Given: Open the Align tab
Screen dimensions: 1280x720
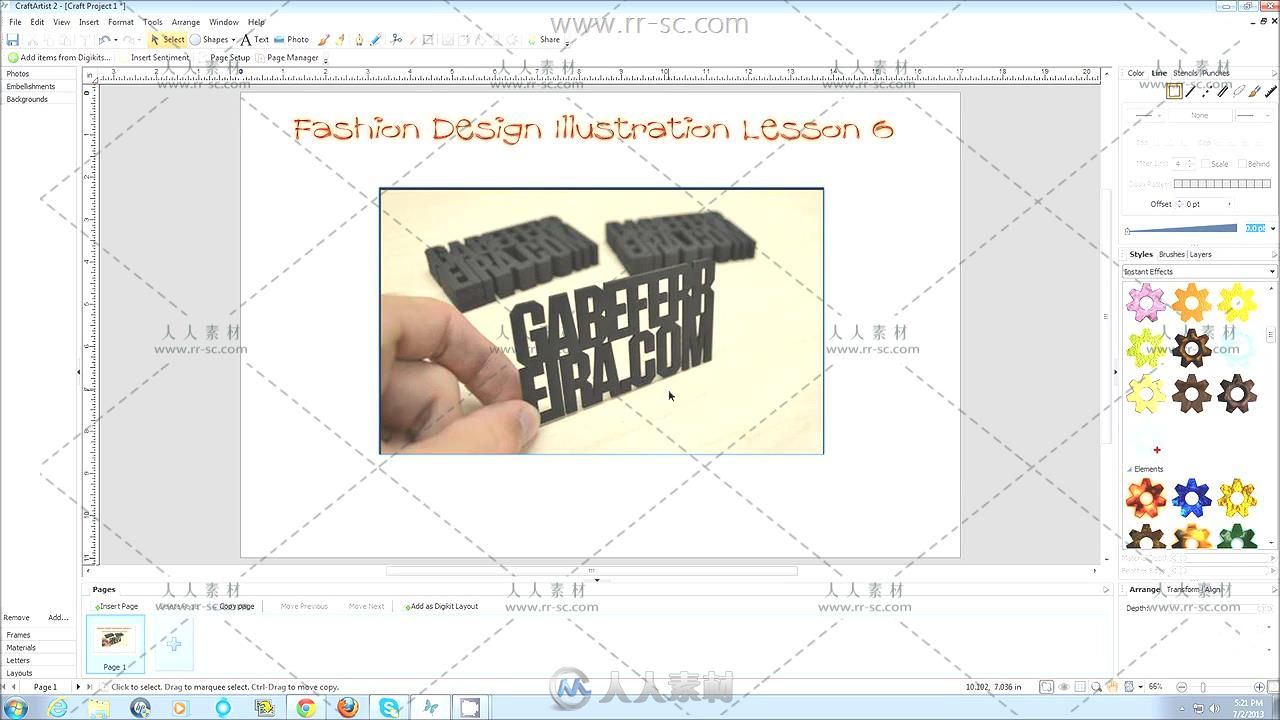Looking at the screenshot, I should [x=1213, y=589].
